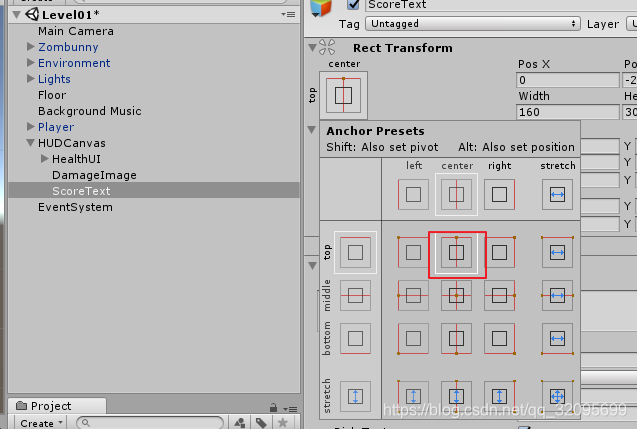
Task: Pick the top-right anchor preset
Action: click(x=499, y=253)
